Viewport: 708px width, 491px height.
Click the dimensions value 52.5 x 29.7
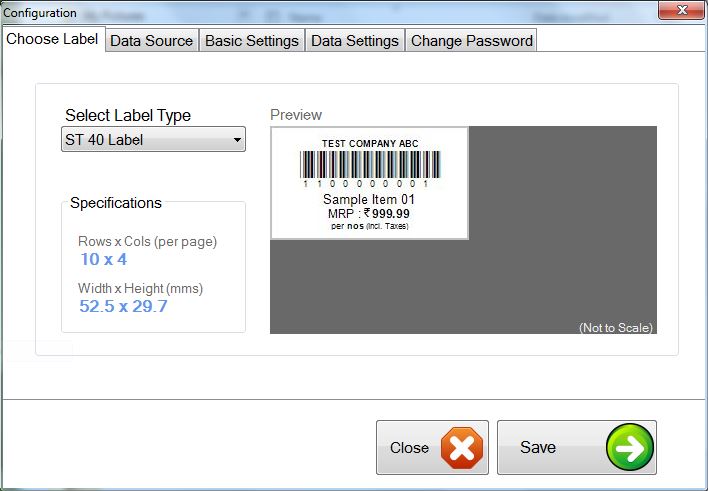pyautogui.click(x=123, y=306)
